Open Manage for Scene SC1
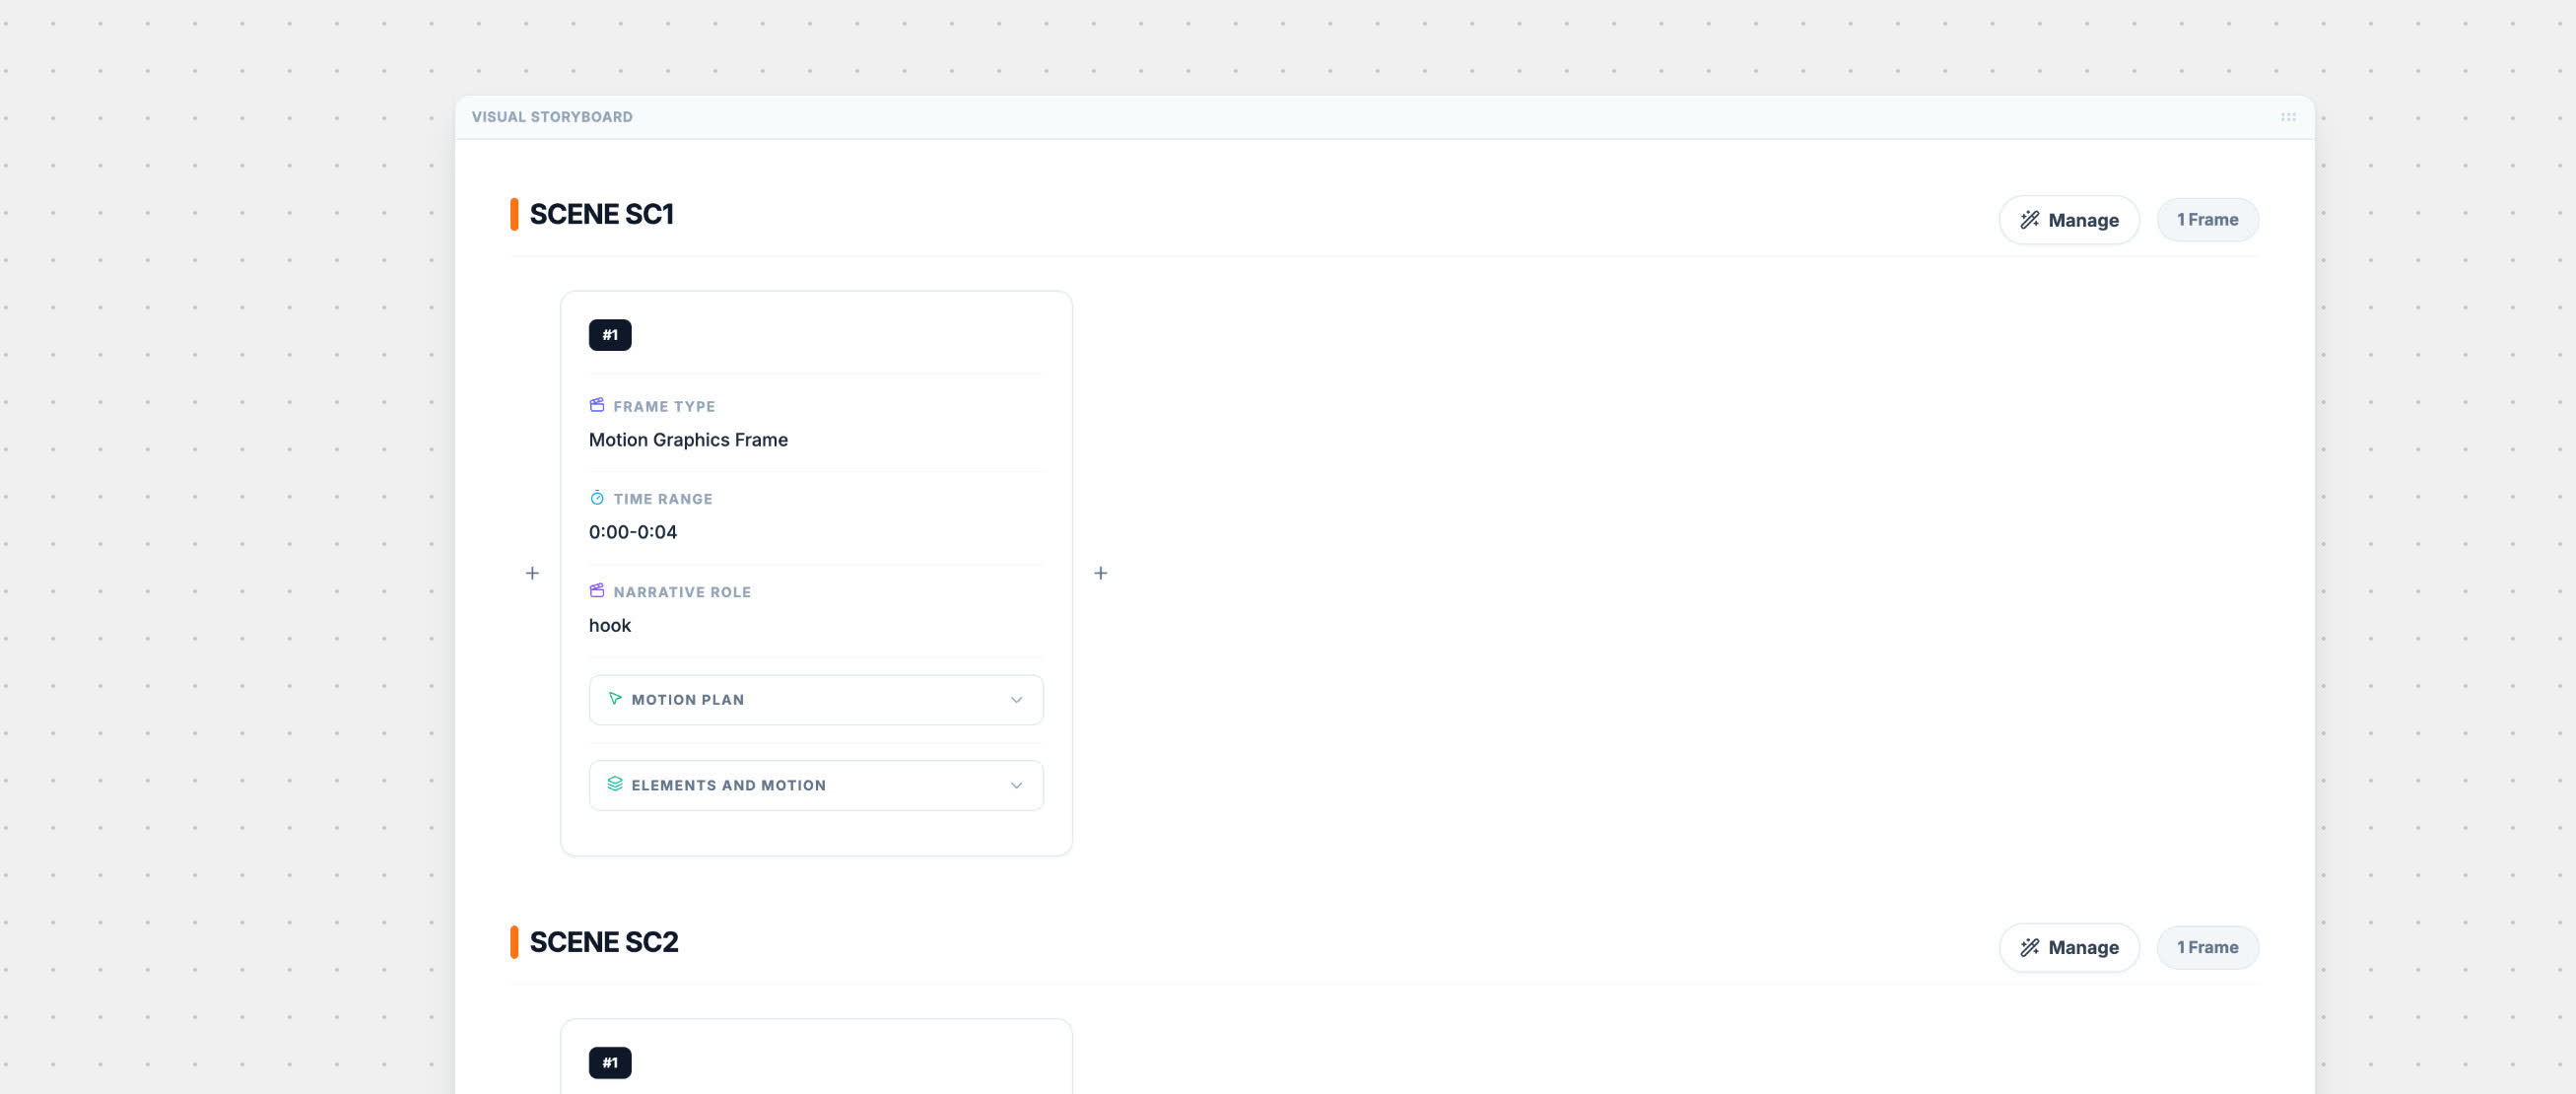The height and width of the screenshot is (1094, 2576). pos(2069,220)
